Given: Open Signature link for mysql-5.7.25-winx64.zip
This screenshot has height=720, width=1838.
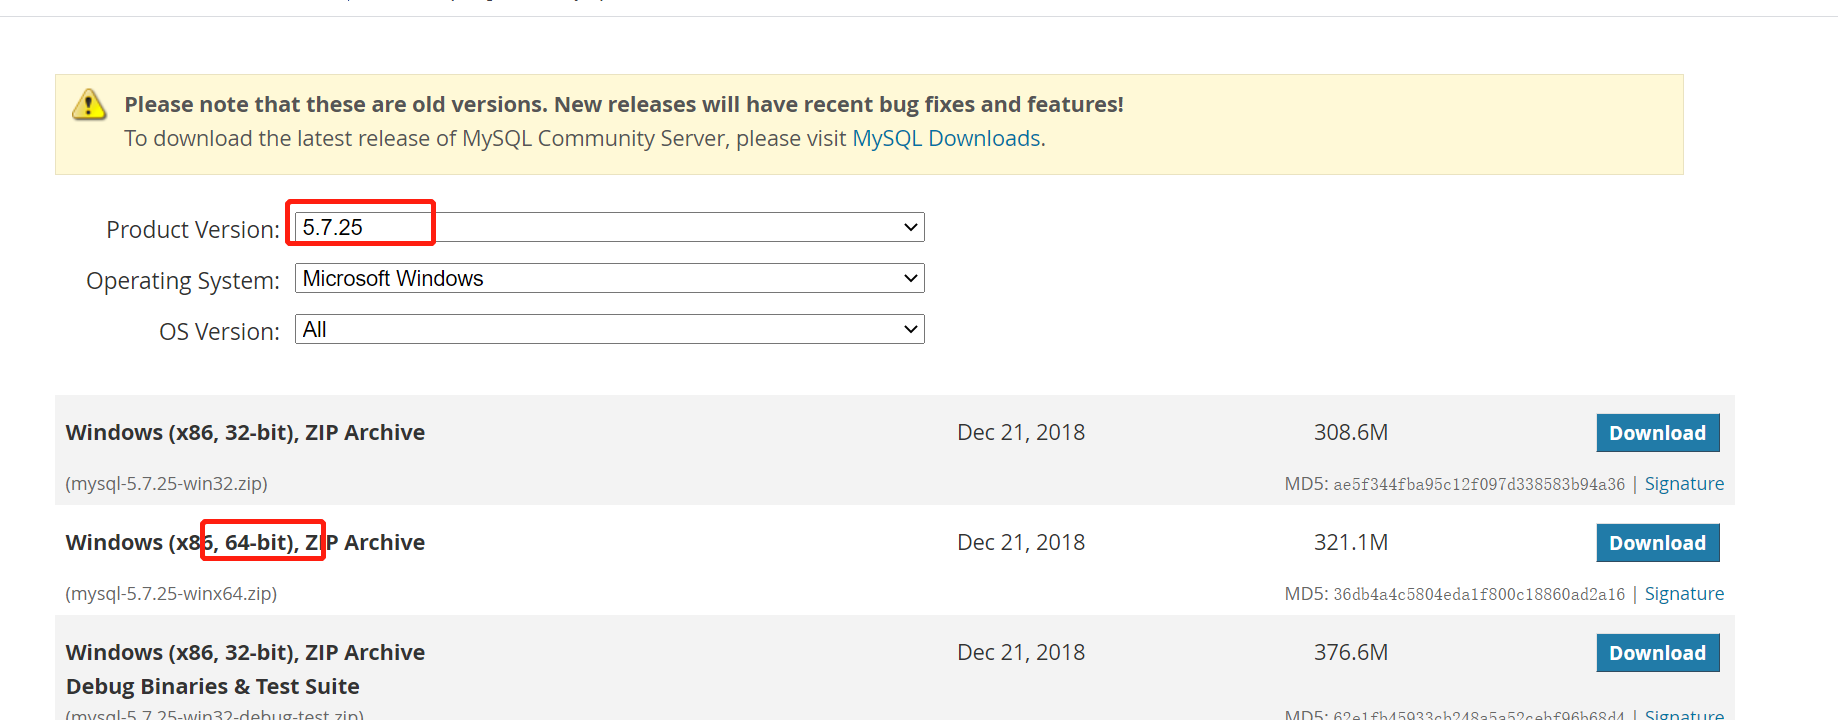Looking at the screenshot, I should pyautogui.click(x=1684, y=594).
